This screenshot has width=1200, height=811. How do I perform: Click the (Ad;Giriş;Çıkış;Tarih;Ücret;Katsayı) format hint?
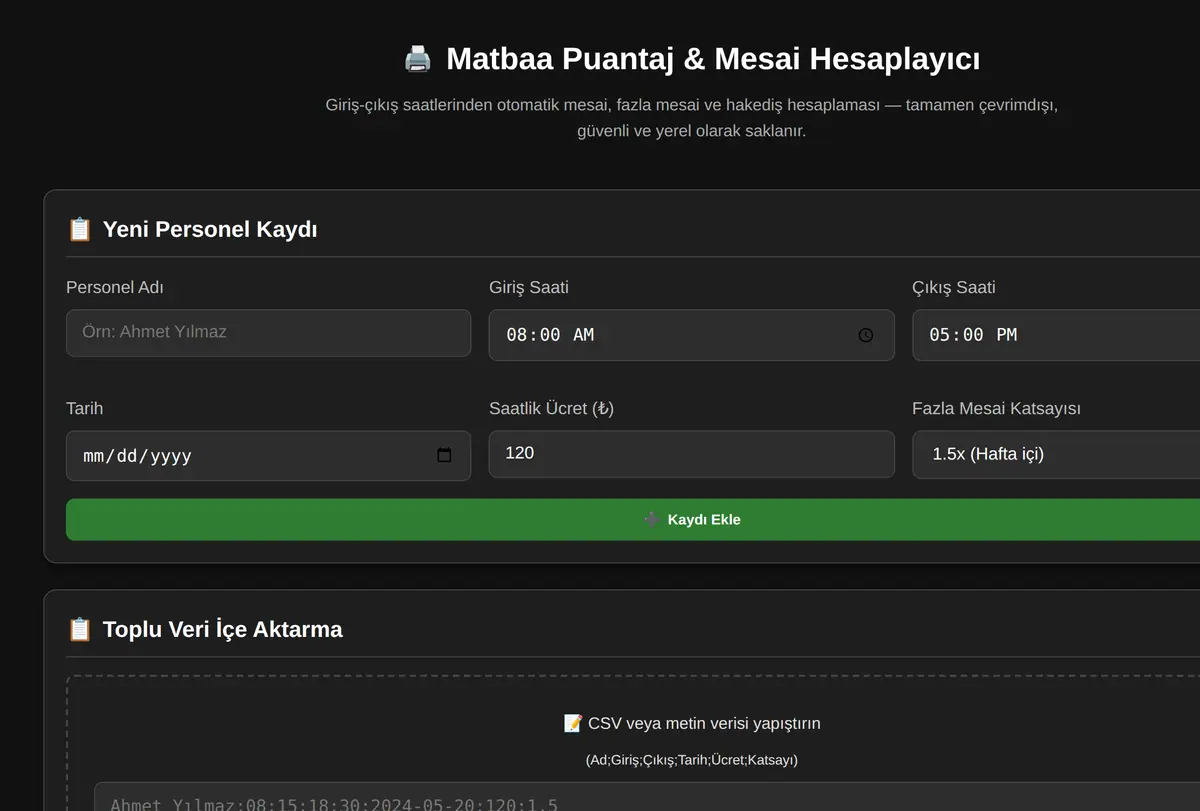[692, 760]
